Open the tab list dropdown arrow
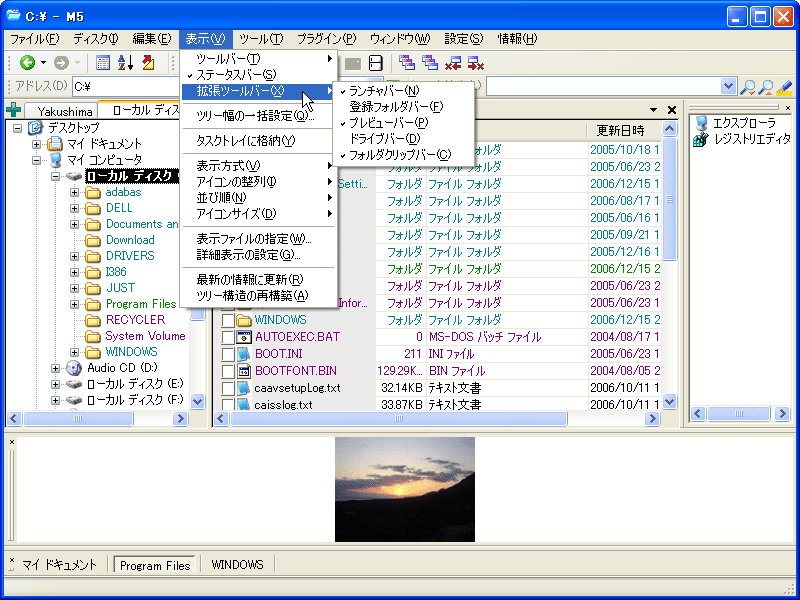Viewport: 800px width, 600px height. tap(654, 110)
